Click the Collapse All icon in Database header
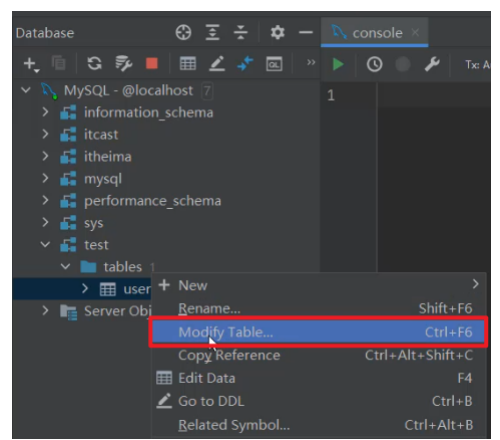Viewport: 500px width, 440px height. [240, 33]
